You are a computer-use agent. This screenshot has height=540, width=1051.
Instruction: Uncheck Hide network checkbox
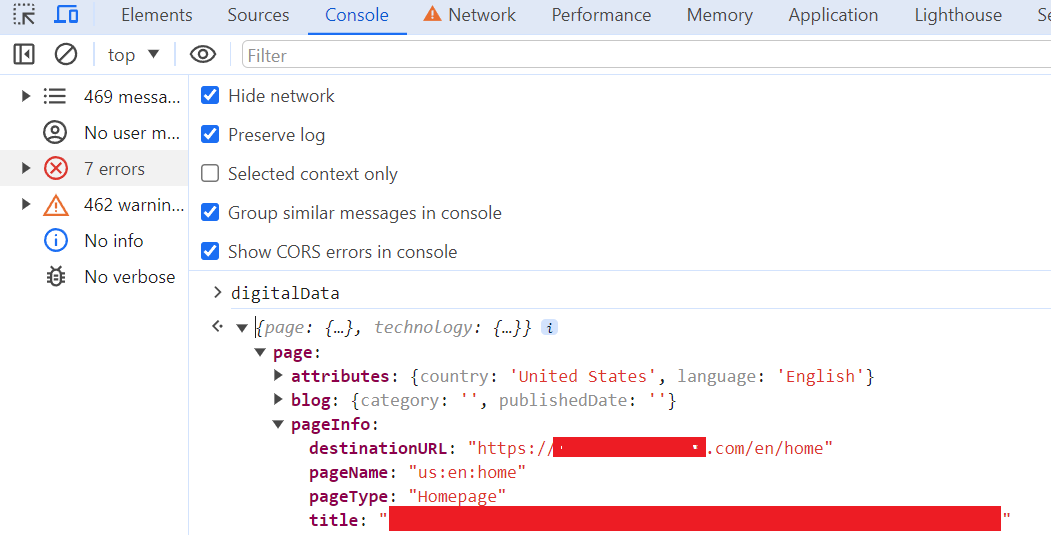pyautogui.click(x=210, y=95)
